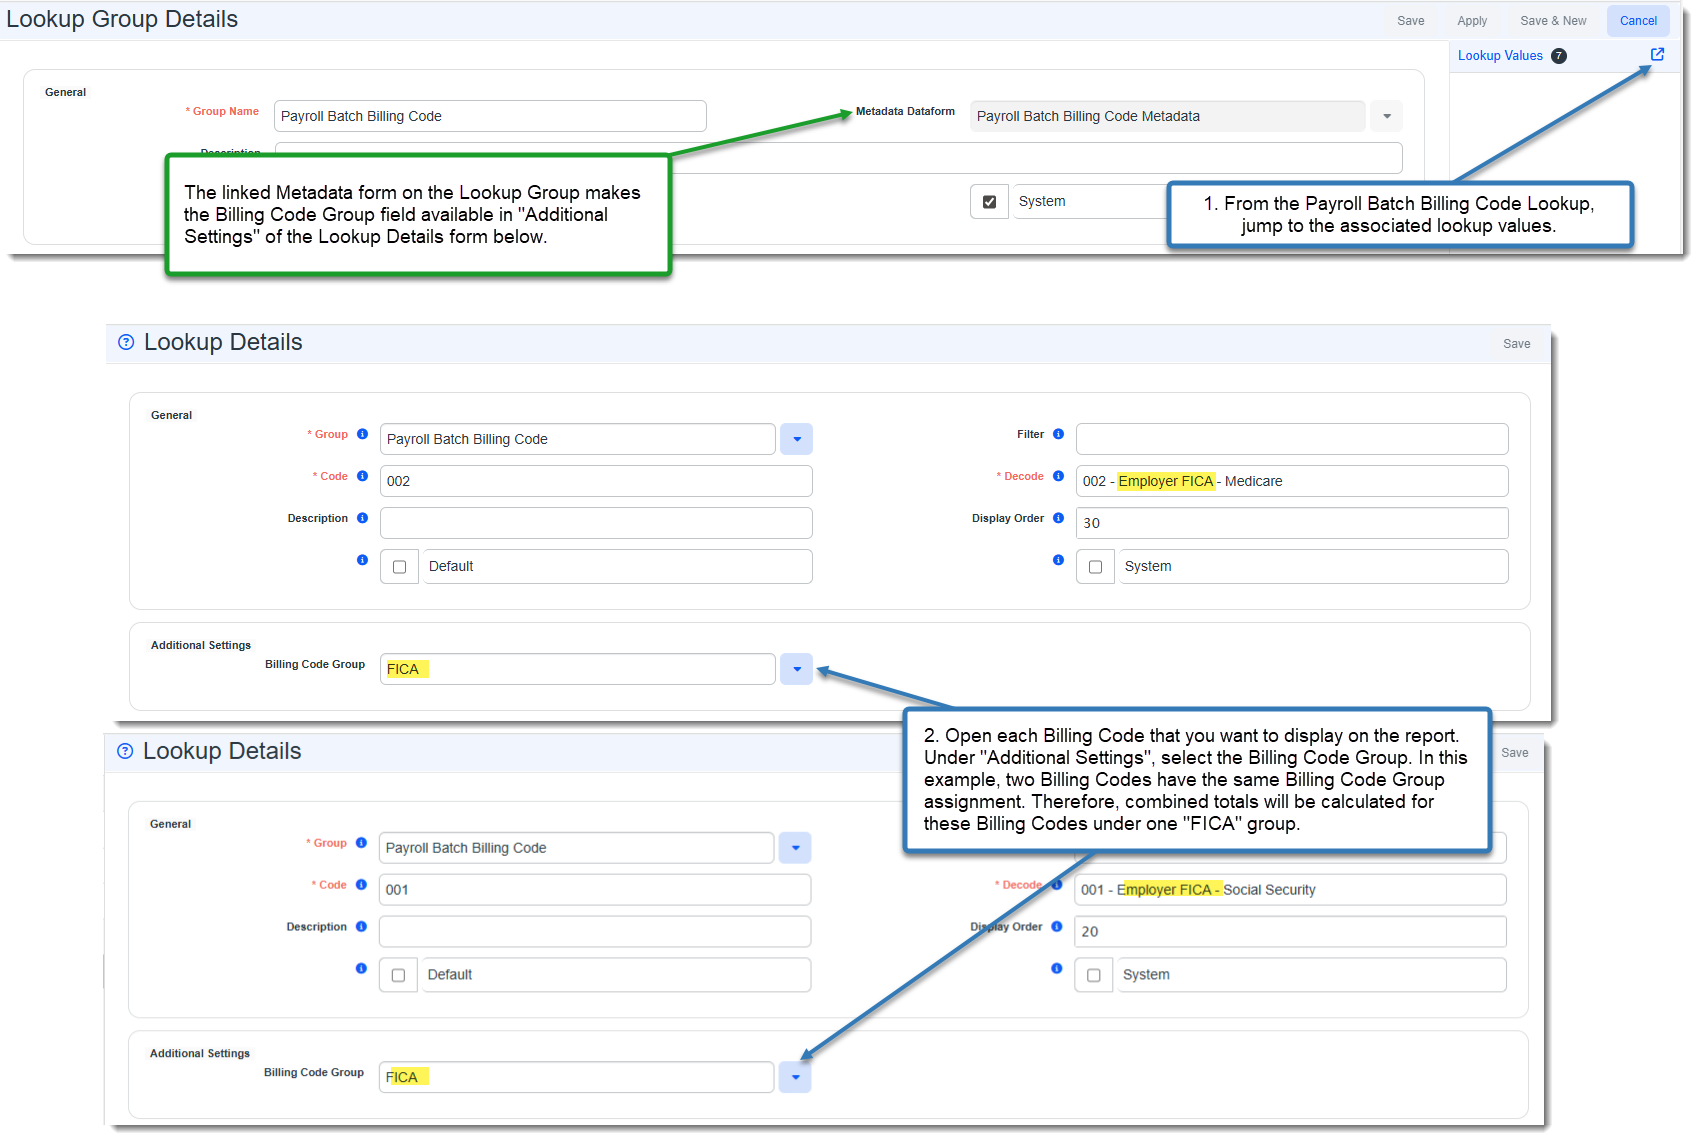Click Apply in Lookup Group header
The height and width of the screenshot is (1140, 1697).
1471,21
